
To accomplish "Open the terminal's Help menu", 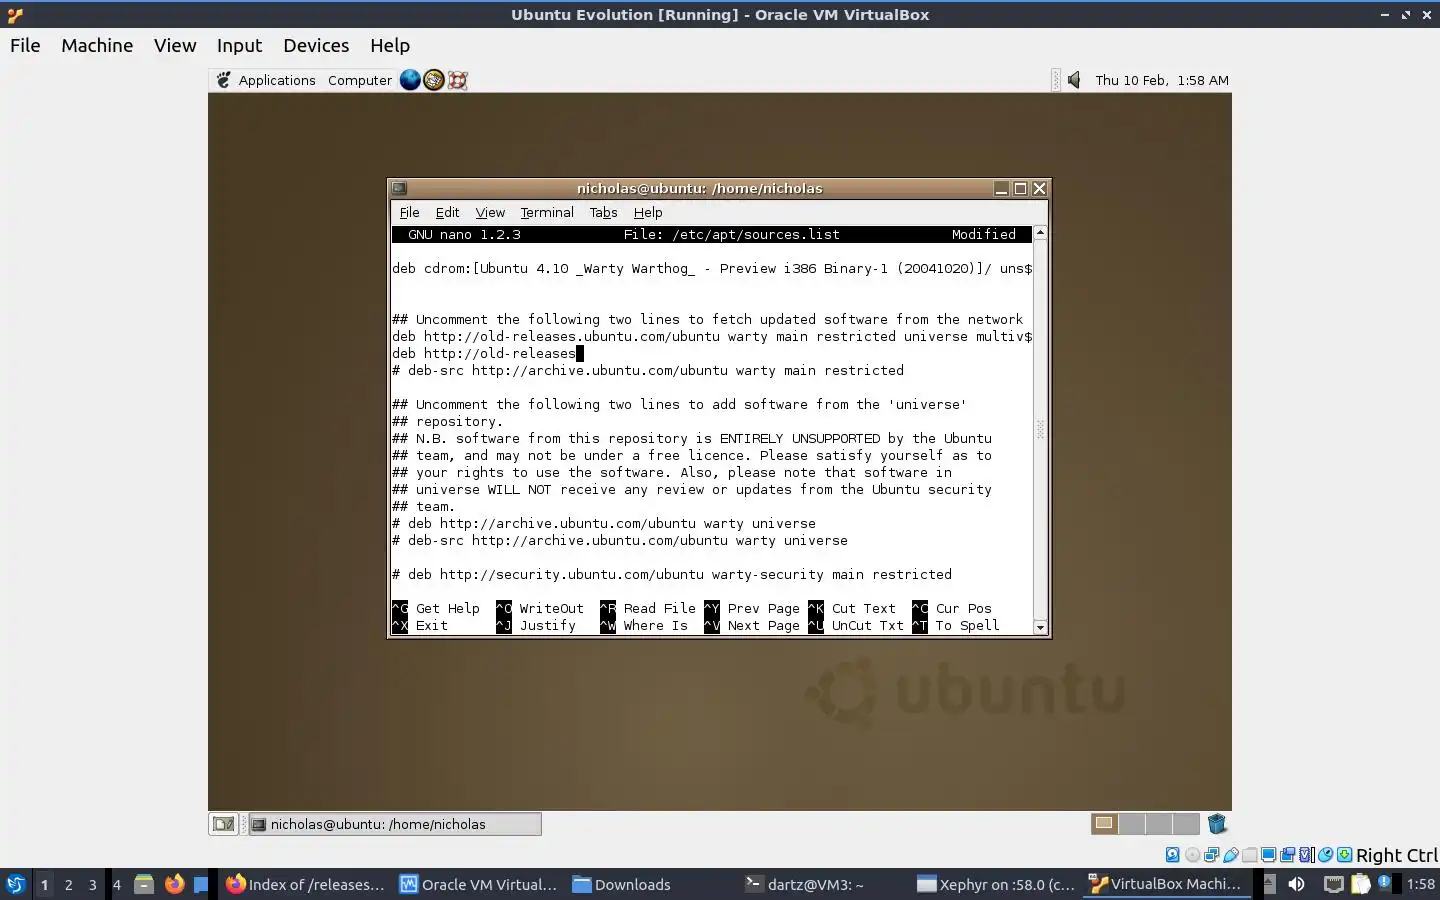I will tap(648, 212).
